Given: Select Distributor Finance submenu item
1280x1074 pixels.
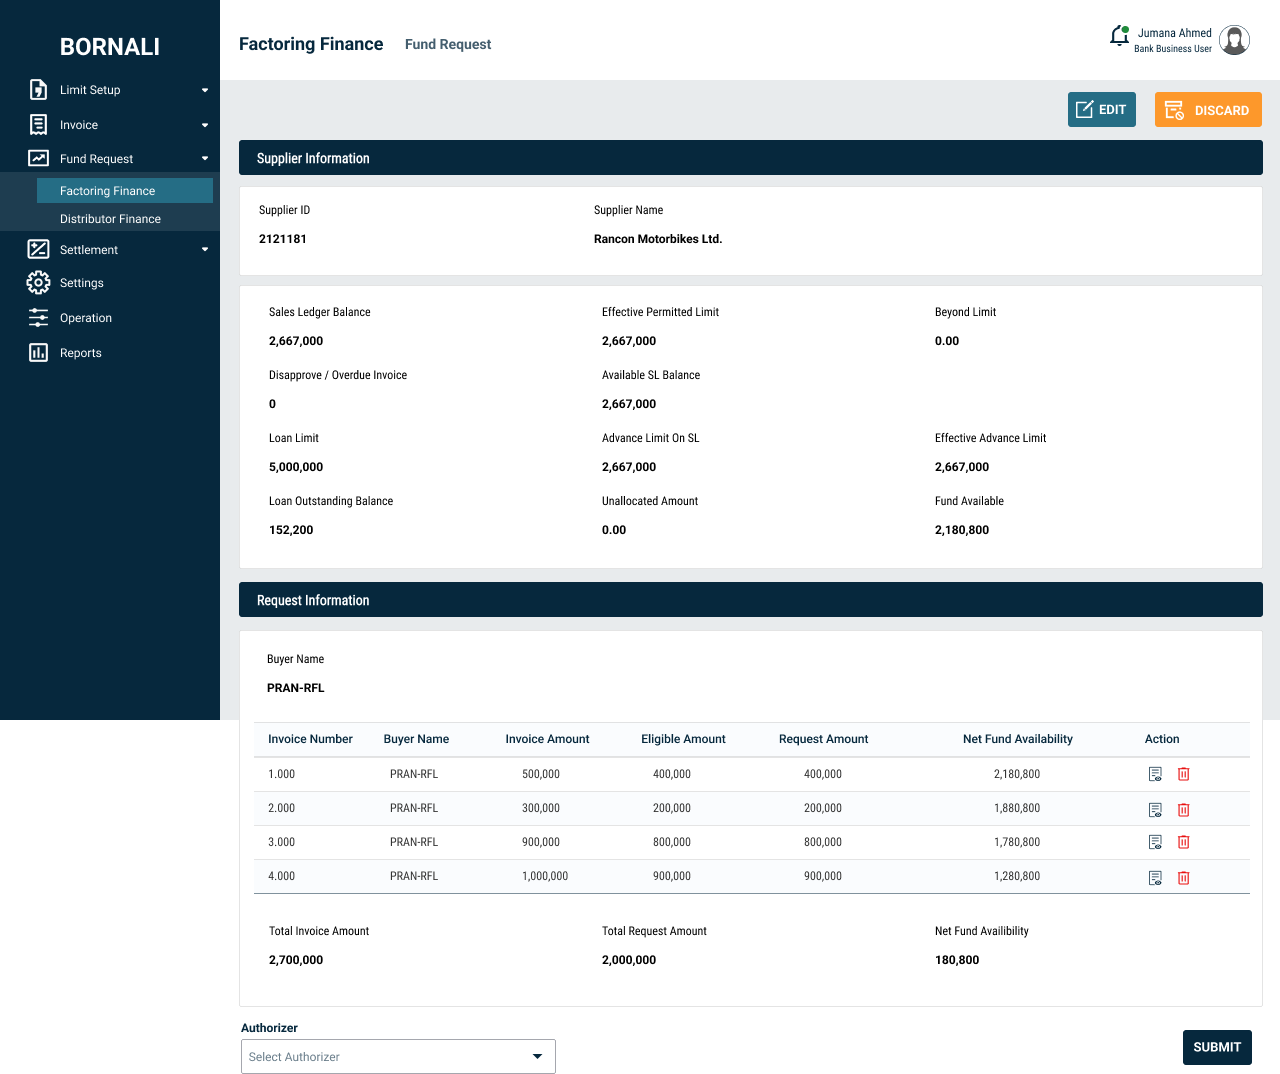Looking at the screenshot, I should pos(110,218).
